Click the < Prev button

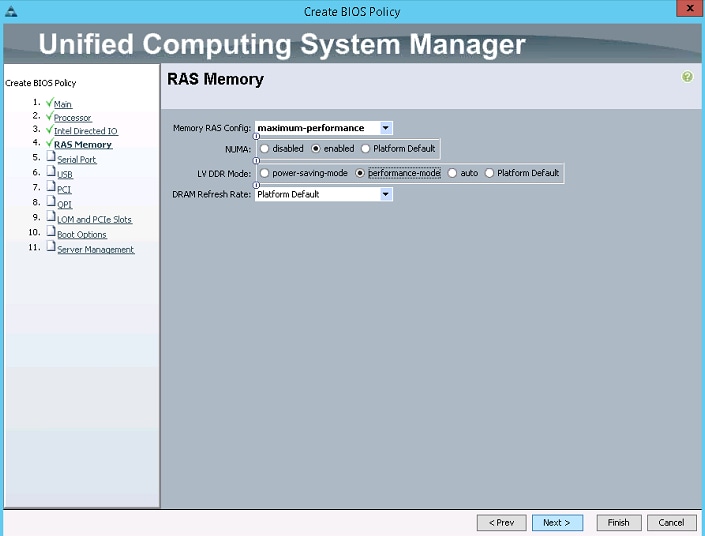pos(501,523)
